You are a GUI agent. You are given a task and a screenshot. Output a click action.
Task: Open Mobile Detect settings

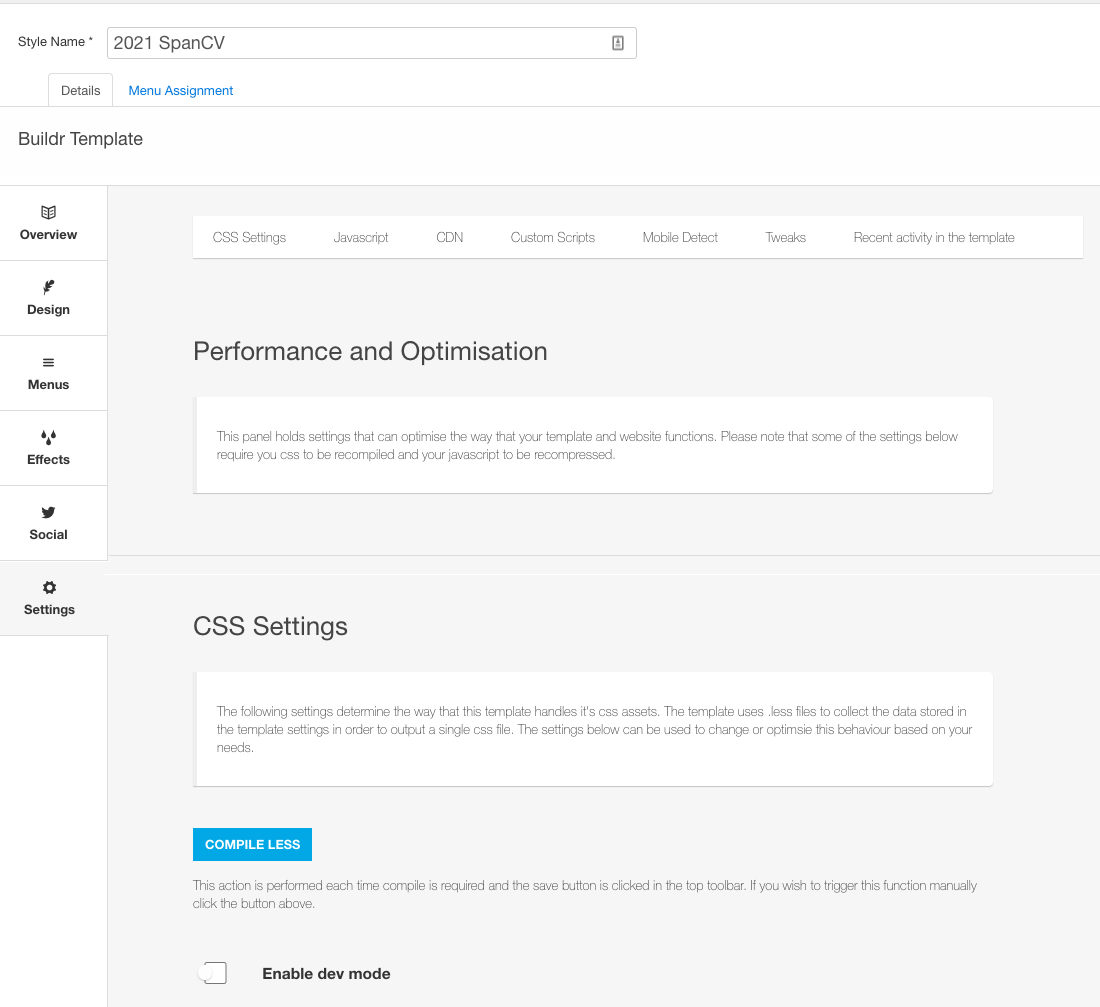point(680,238)
